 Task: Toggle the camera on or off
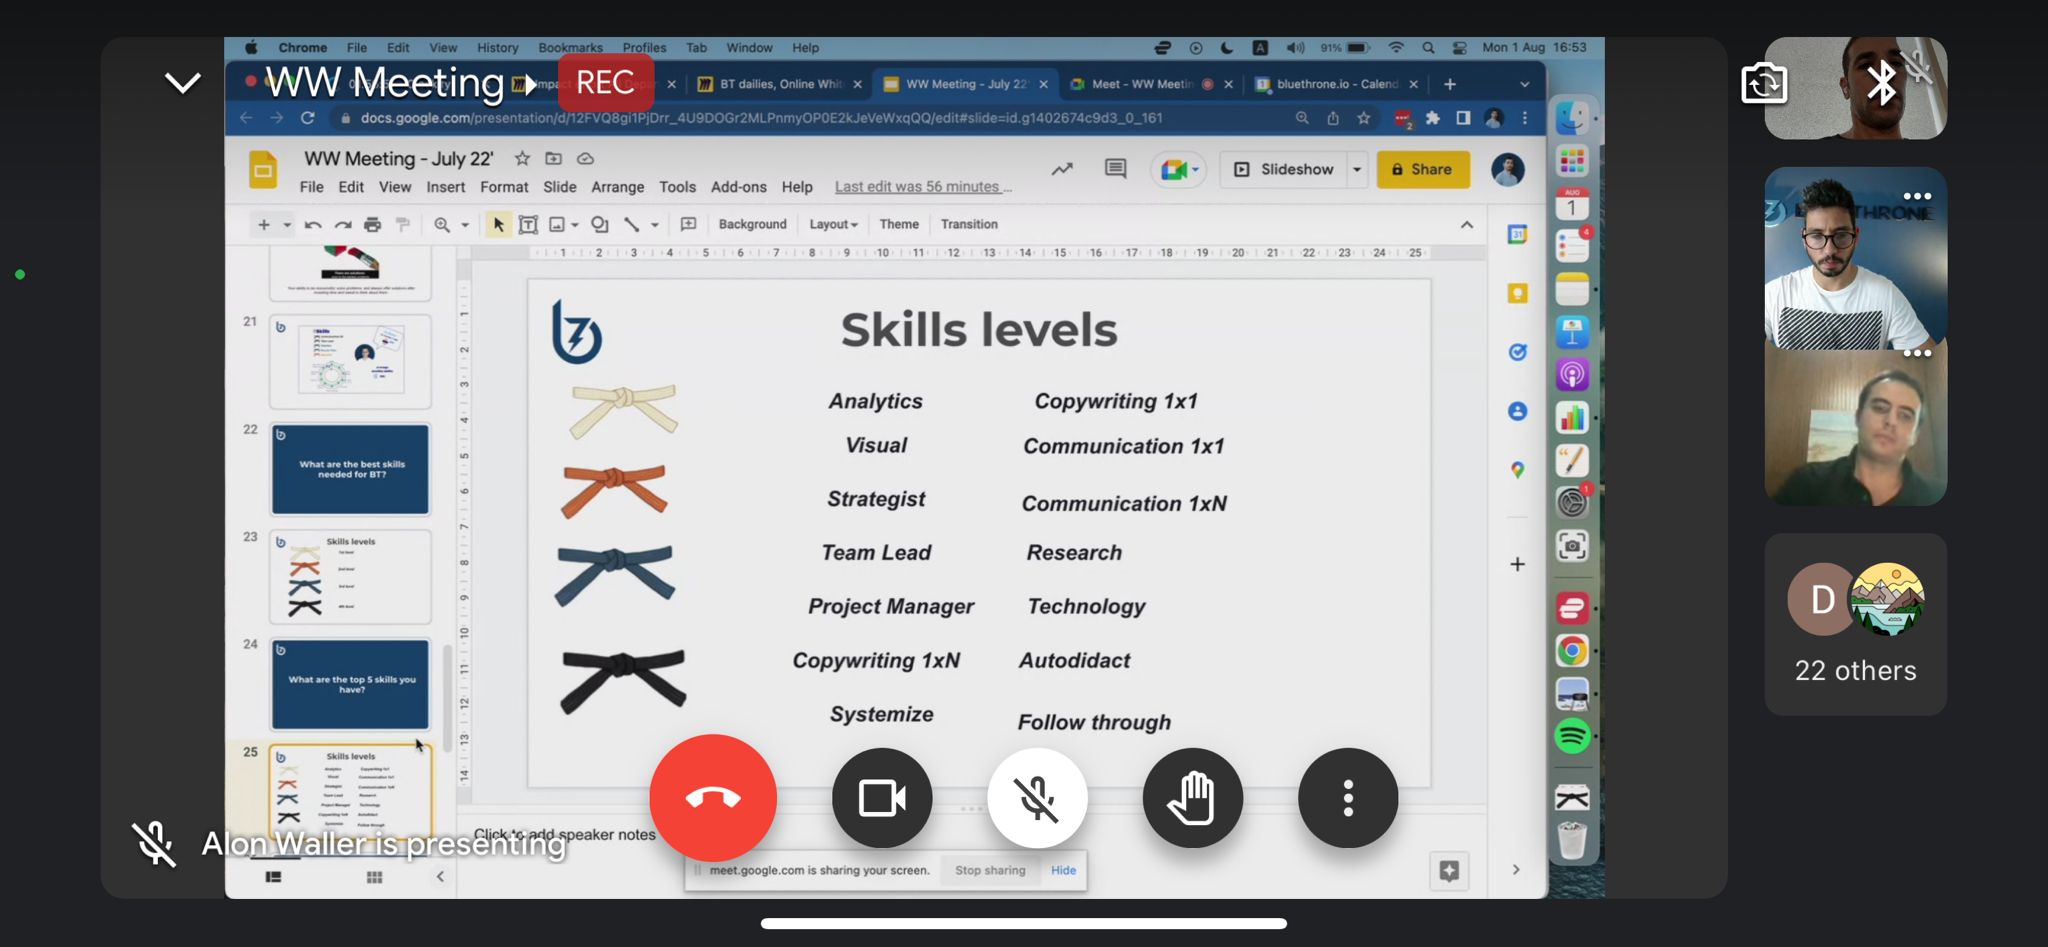coord(882,798)
